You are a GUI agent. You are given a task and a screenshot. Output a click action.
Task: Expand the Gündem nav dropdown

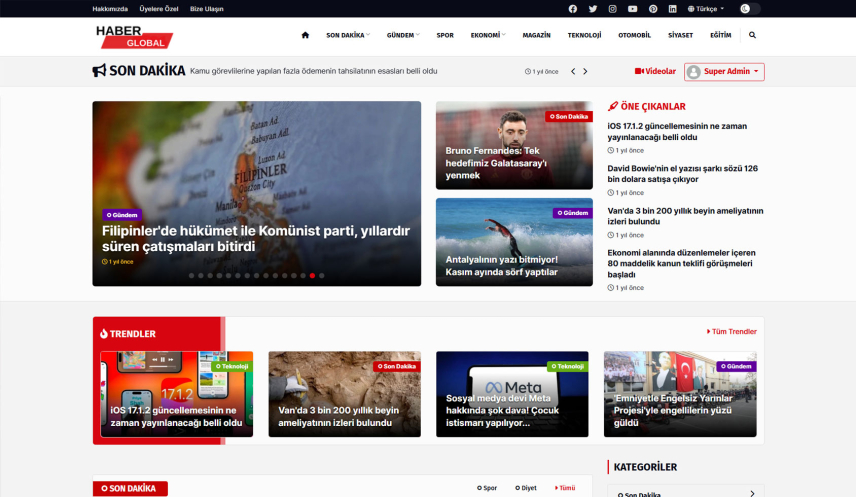pos(403,35)
